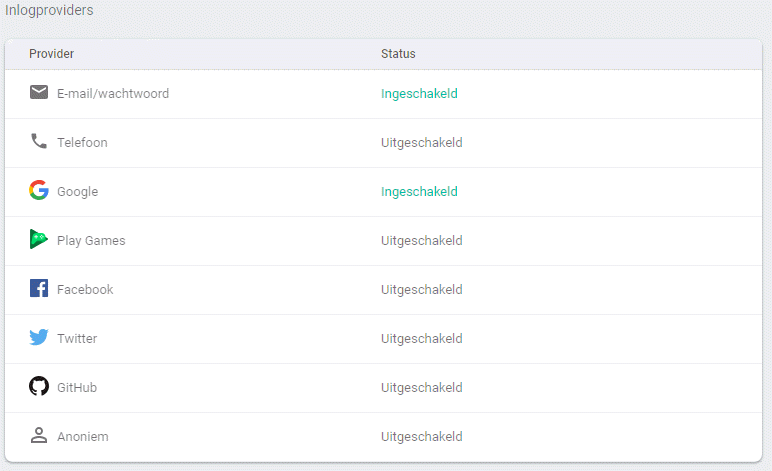Click Uitgeschakeld status for Play Games
The height and width of the screenshot is (471, 772).
(x=421, y=241)
